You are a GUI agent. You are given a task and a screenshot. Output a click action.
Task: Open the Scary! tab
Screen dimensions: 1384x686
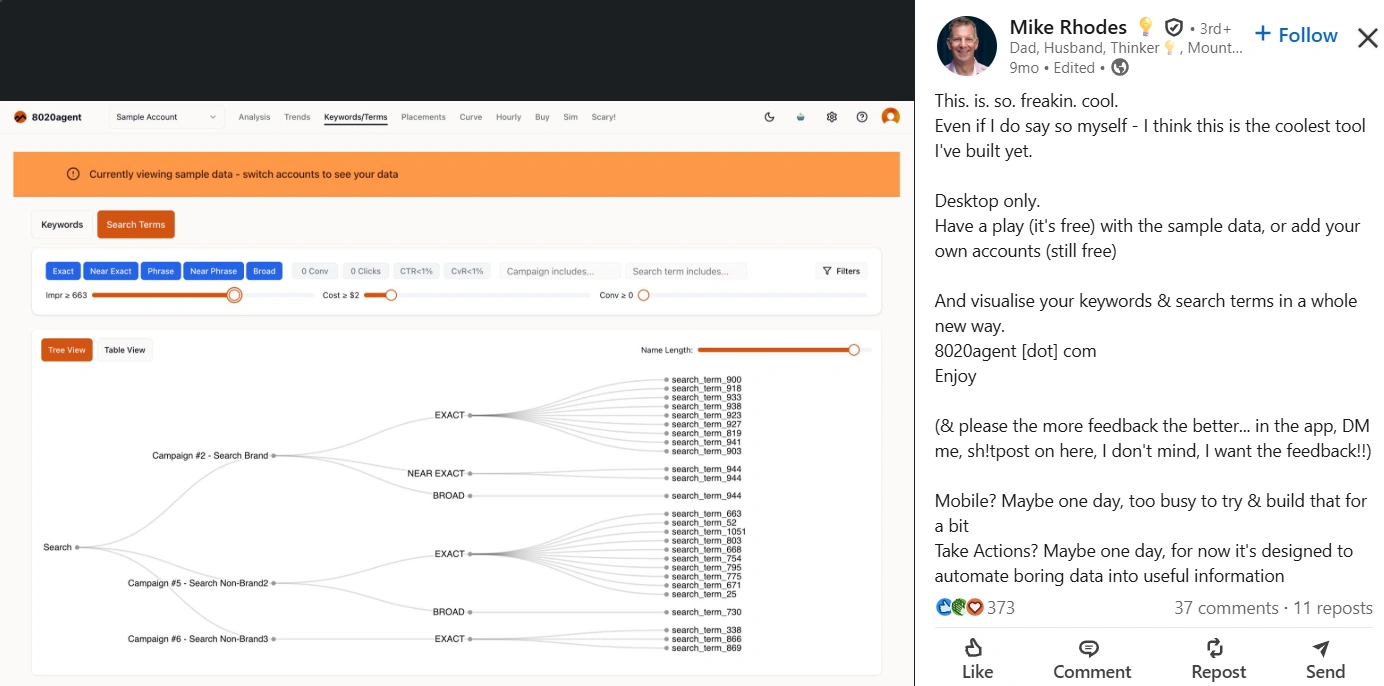tap(603, 117)
